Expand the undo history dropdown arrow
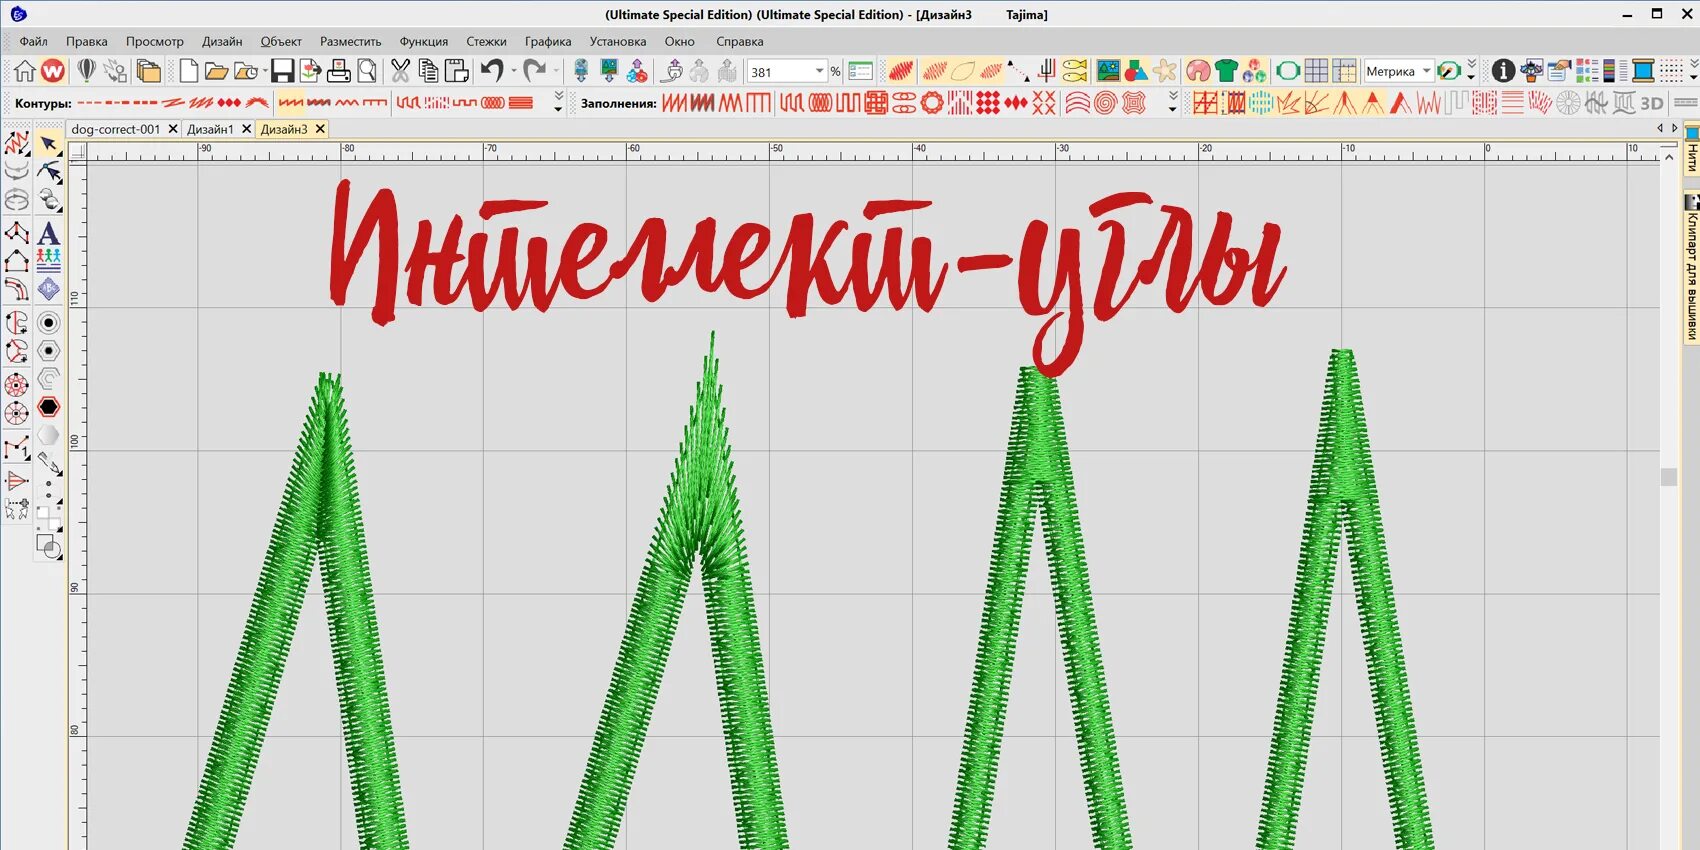 (513, 71)
